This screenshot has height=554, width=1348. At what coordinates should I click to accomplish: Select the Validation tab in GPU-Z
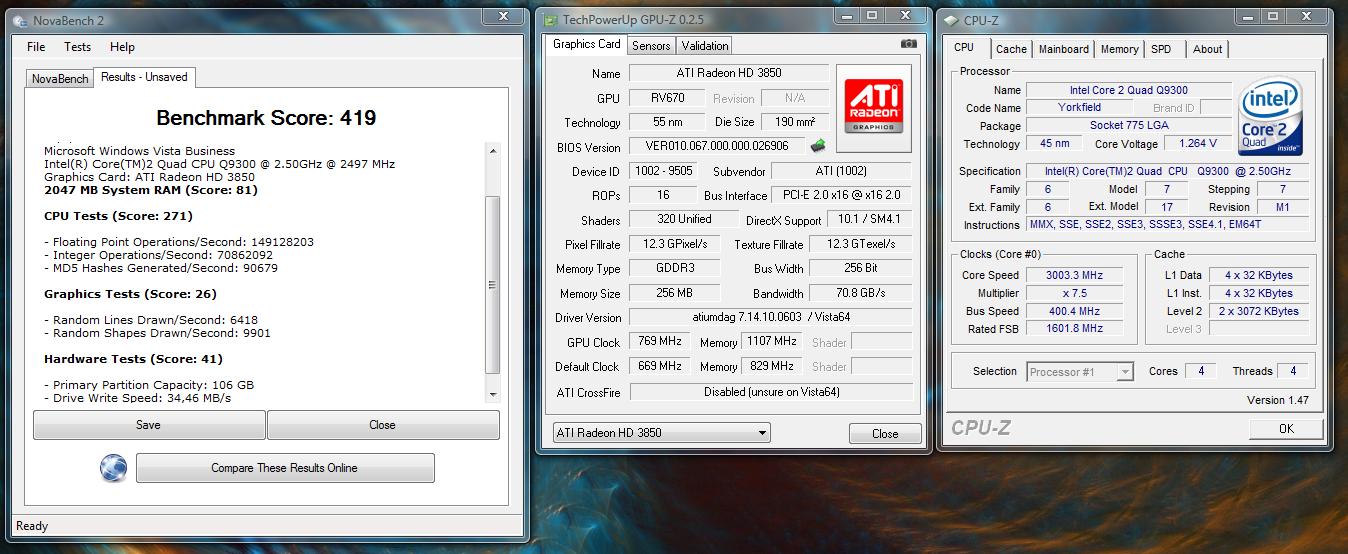coord(705,45)
